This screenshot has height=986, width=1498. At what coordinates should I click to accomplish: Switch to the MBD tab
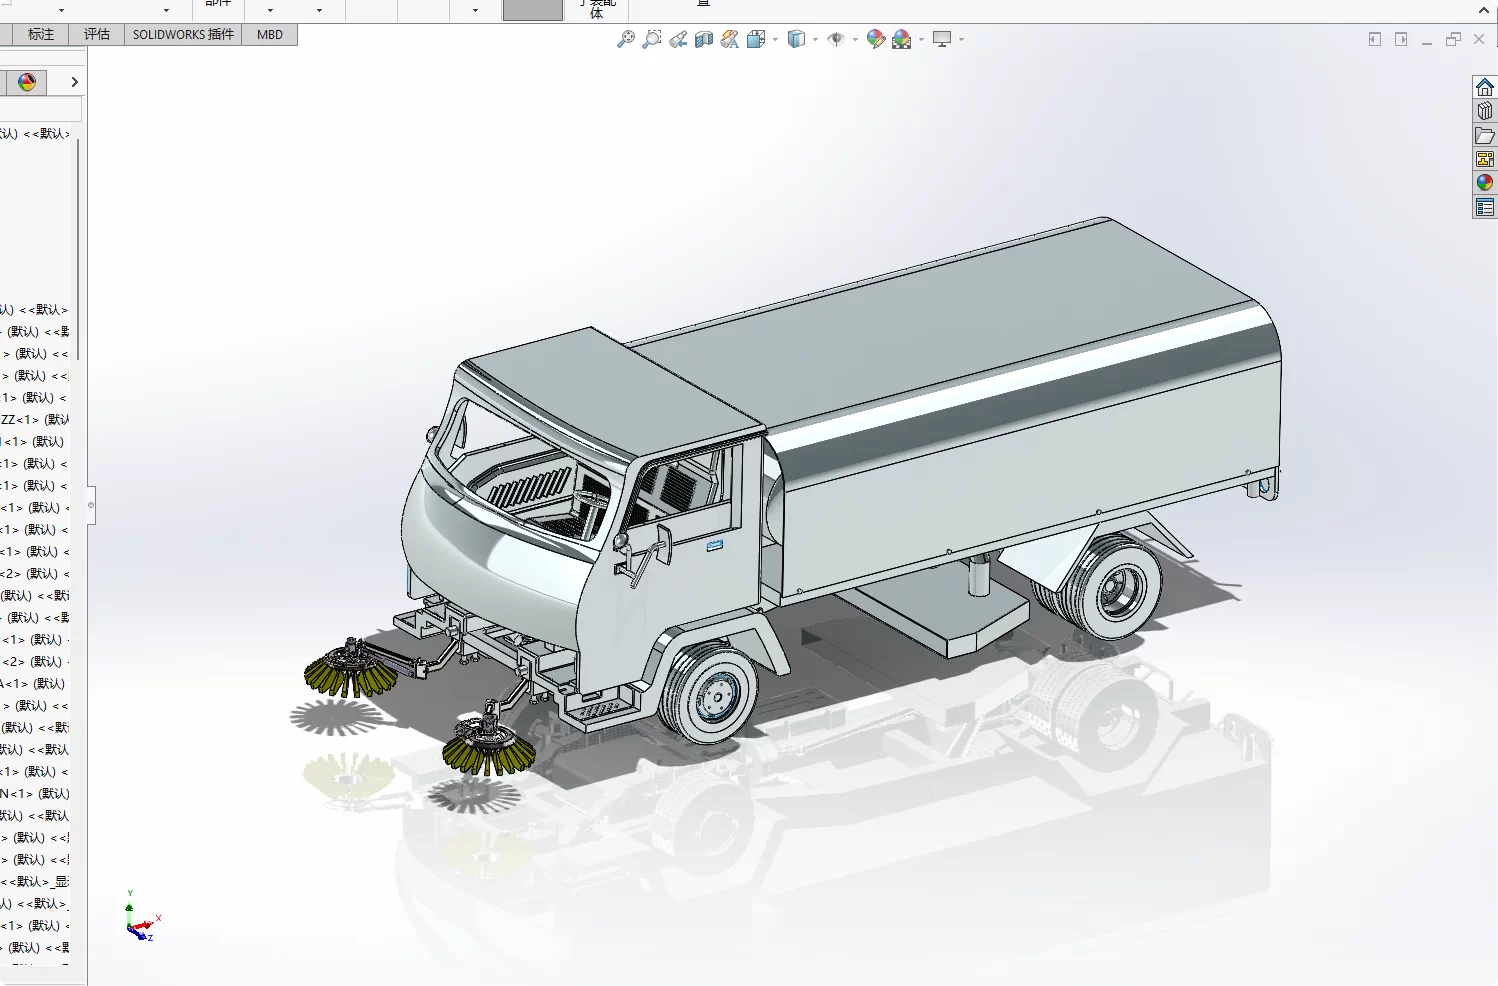click(x=270, y=34)
